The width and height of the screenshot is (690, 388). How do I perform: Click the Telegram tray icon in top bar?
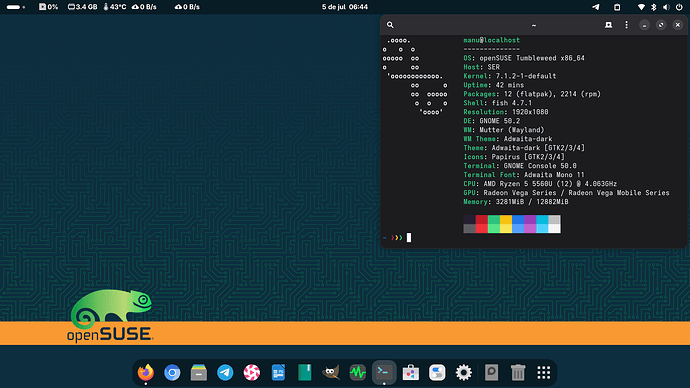[595, 7]
